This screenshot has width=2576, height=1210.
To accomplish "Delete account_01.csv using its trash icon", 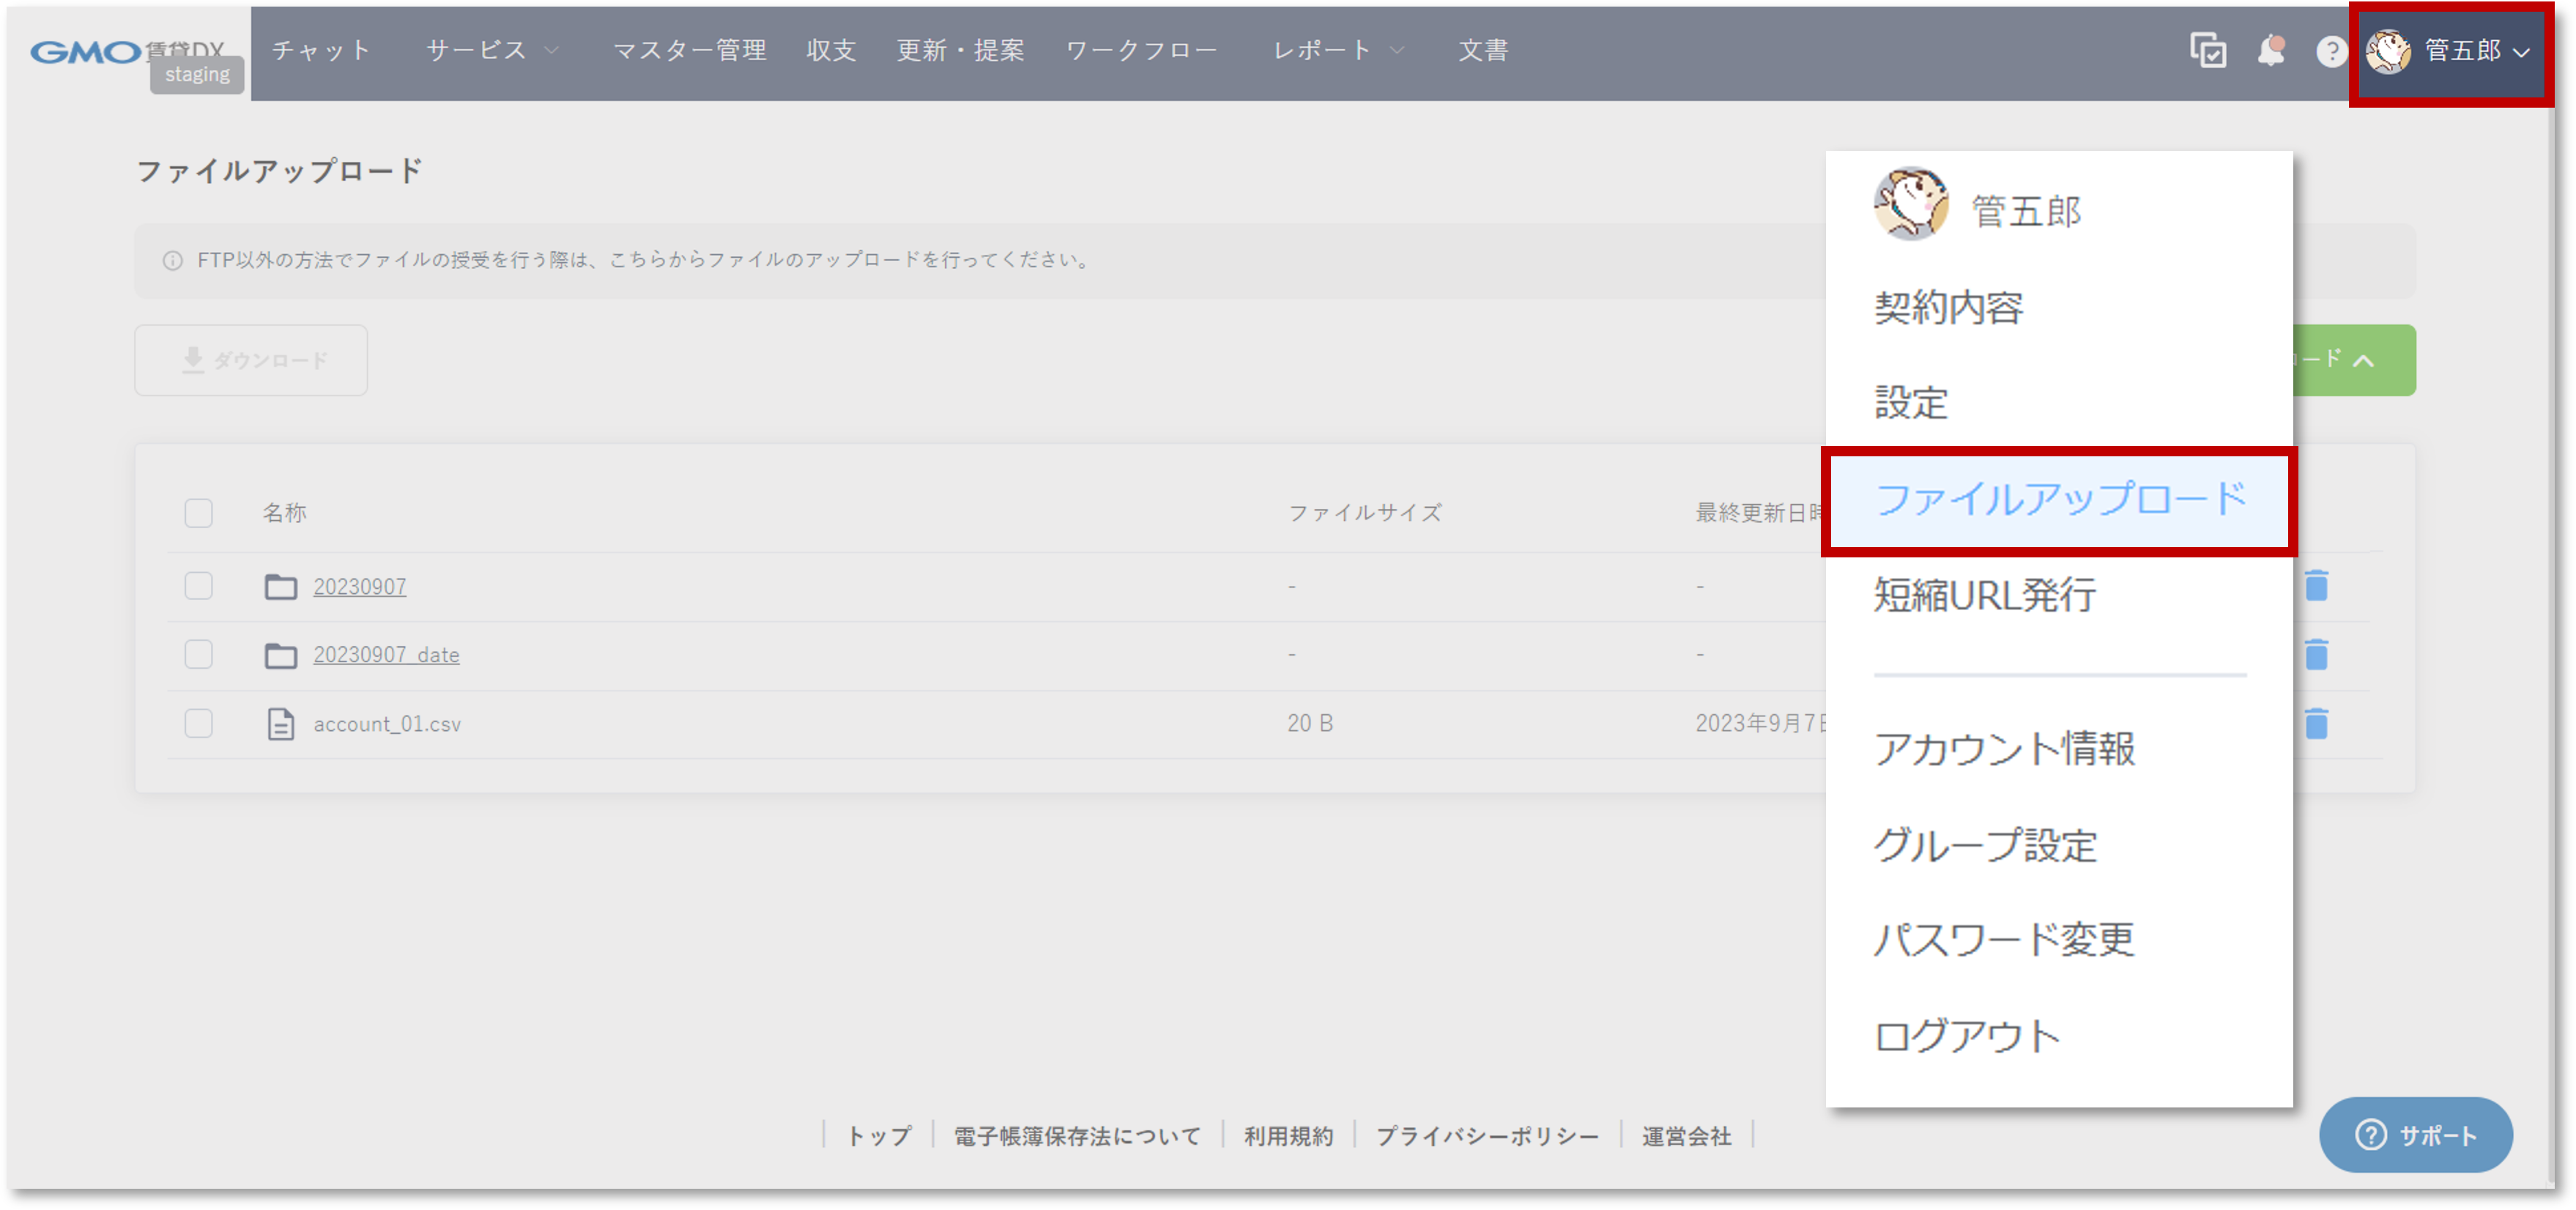I will (x=2318, y=723).
